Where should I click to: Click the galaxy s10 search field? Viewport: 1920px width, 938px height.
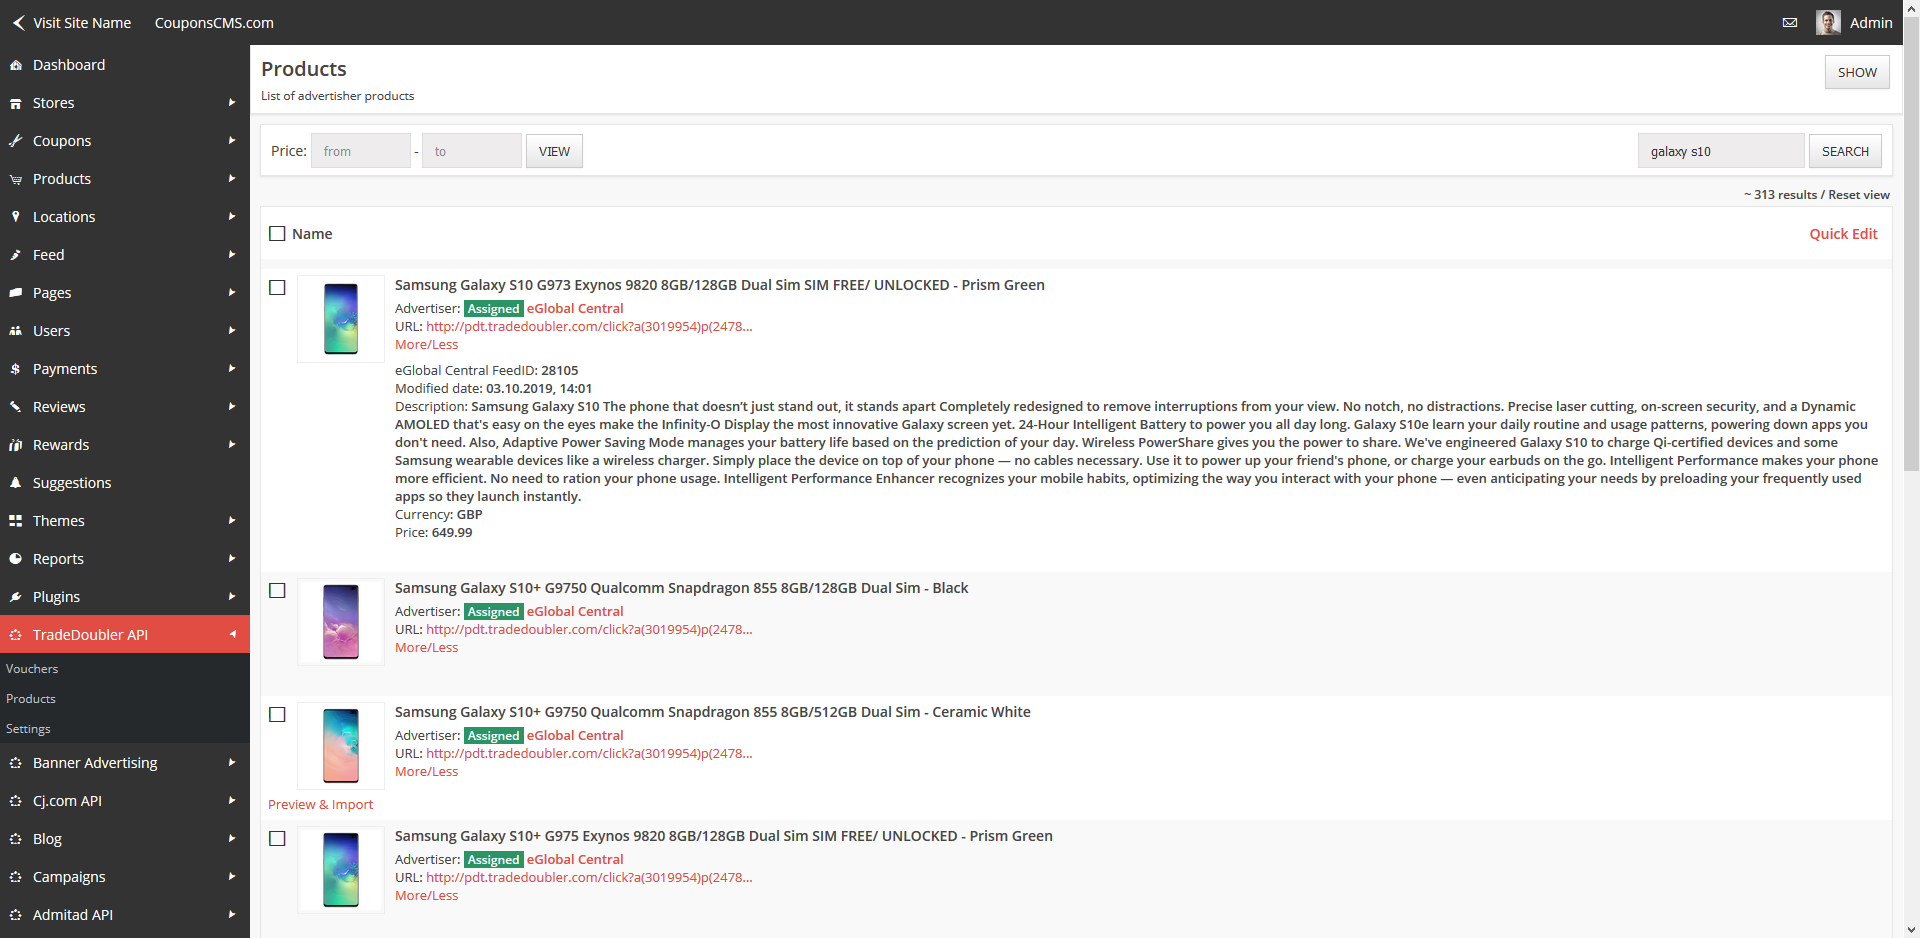point(1721,151)
